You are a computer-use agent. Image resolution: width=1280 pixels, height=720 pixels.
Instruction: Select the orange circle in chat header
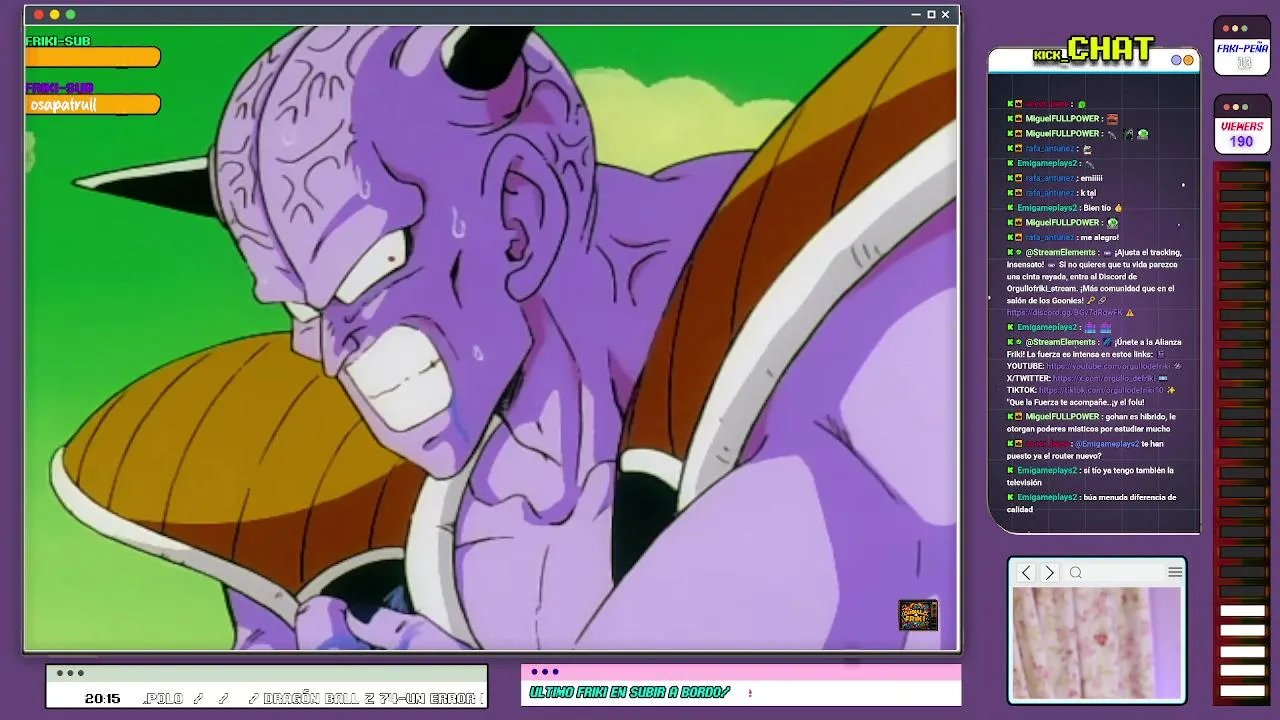point(1188,60)
